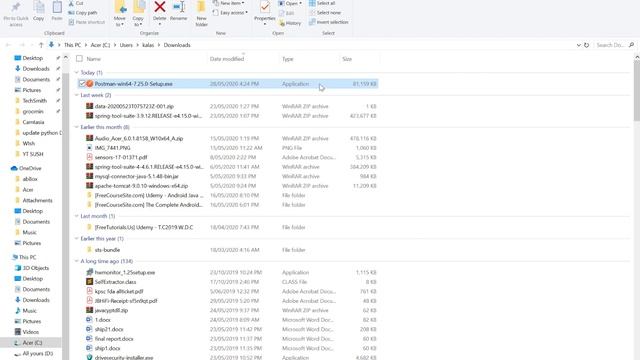Viewport: 640px width, 360px height.
Task: Click the Copy icon in Clipboard group
Action: 39,7
